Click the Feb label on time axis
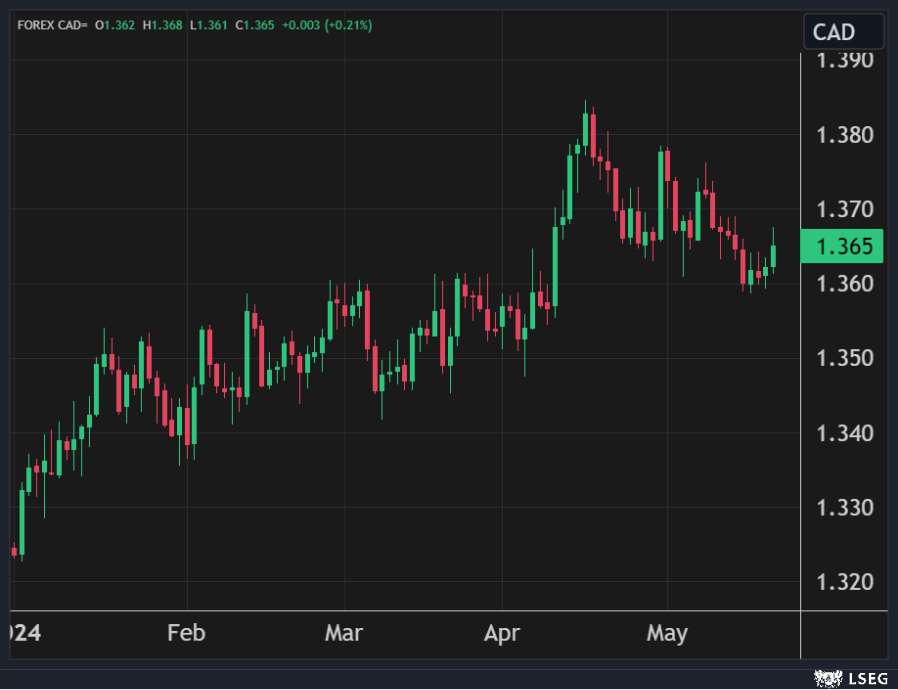The height and width of the screenshot is (690, 898). pyautogui.click(x=186, y=633)
